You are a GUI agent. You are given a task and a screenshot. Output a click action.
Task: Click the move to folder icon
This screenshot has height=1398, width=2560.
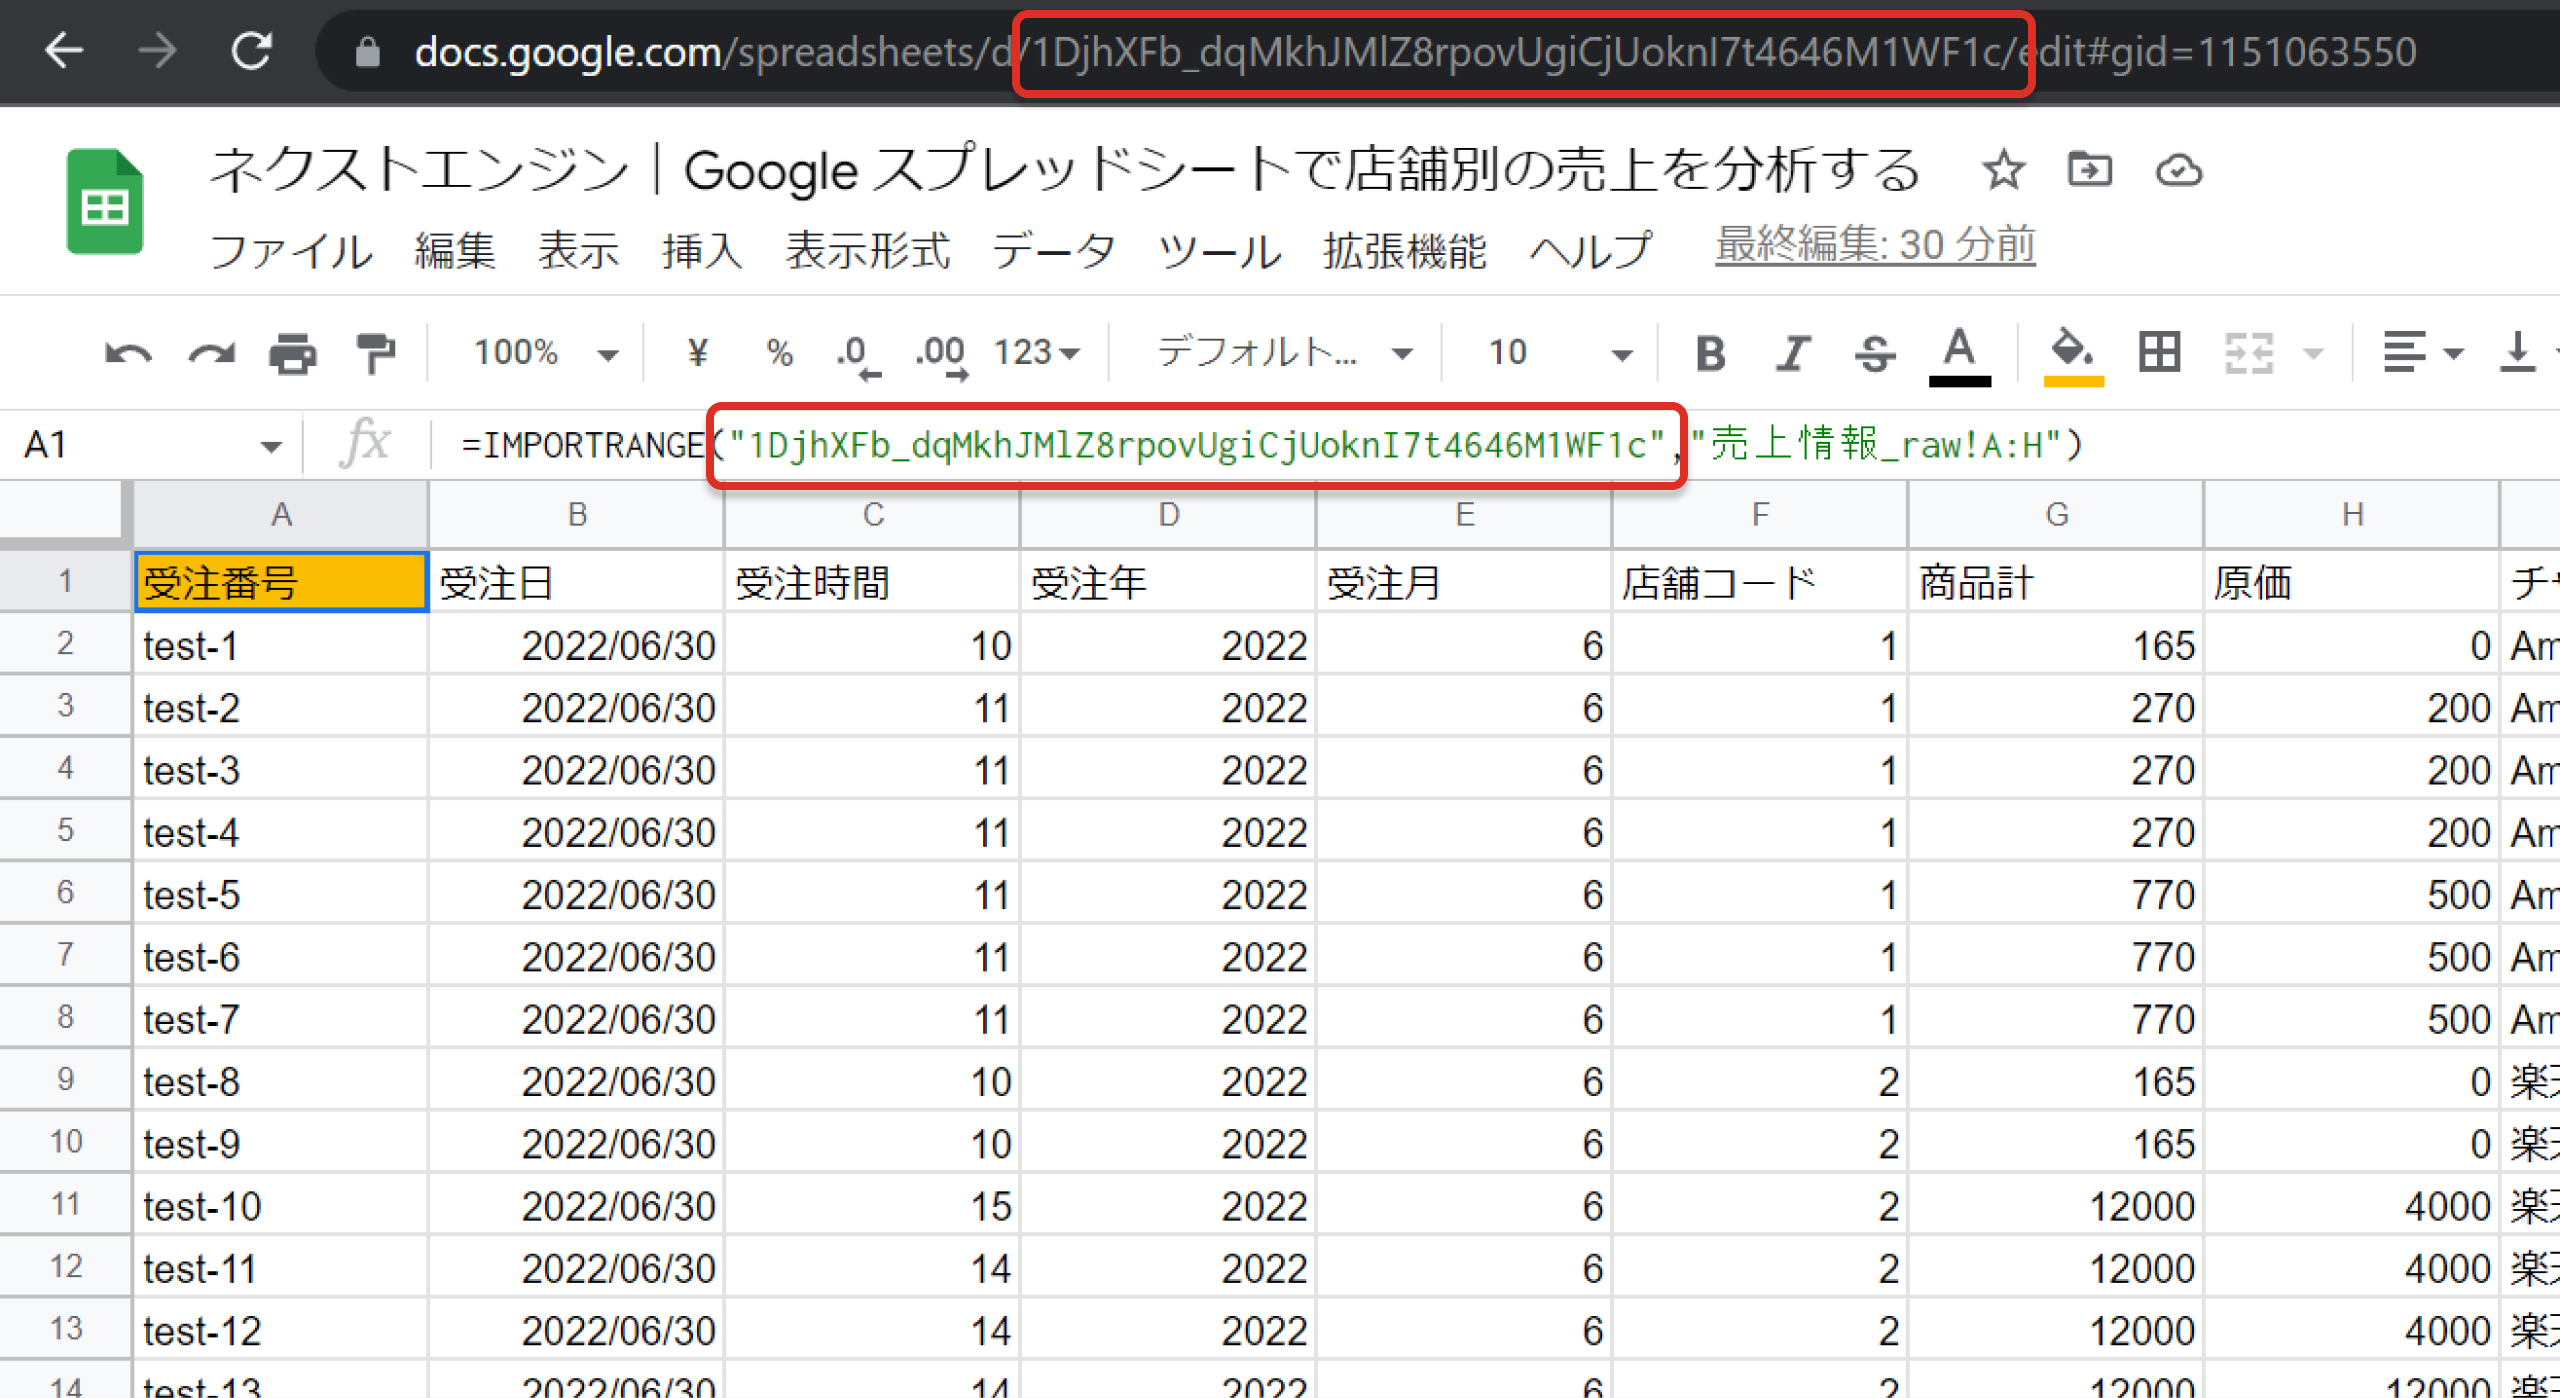click(x=2090, y=170)
